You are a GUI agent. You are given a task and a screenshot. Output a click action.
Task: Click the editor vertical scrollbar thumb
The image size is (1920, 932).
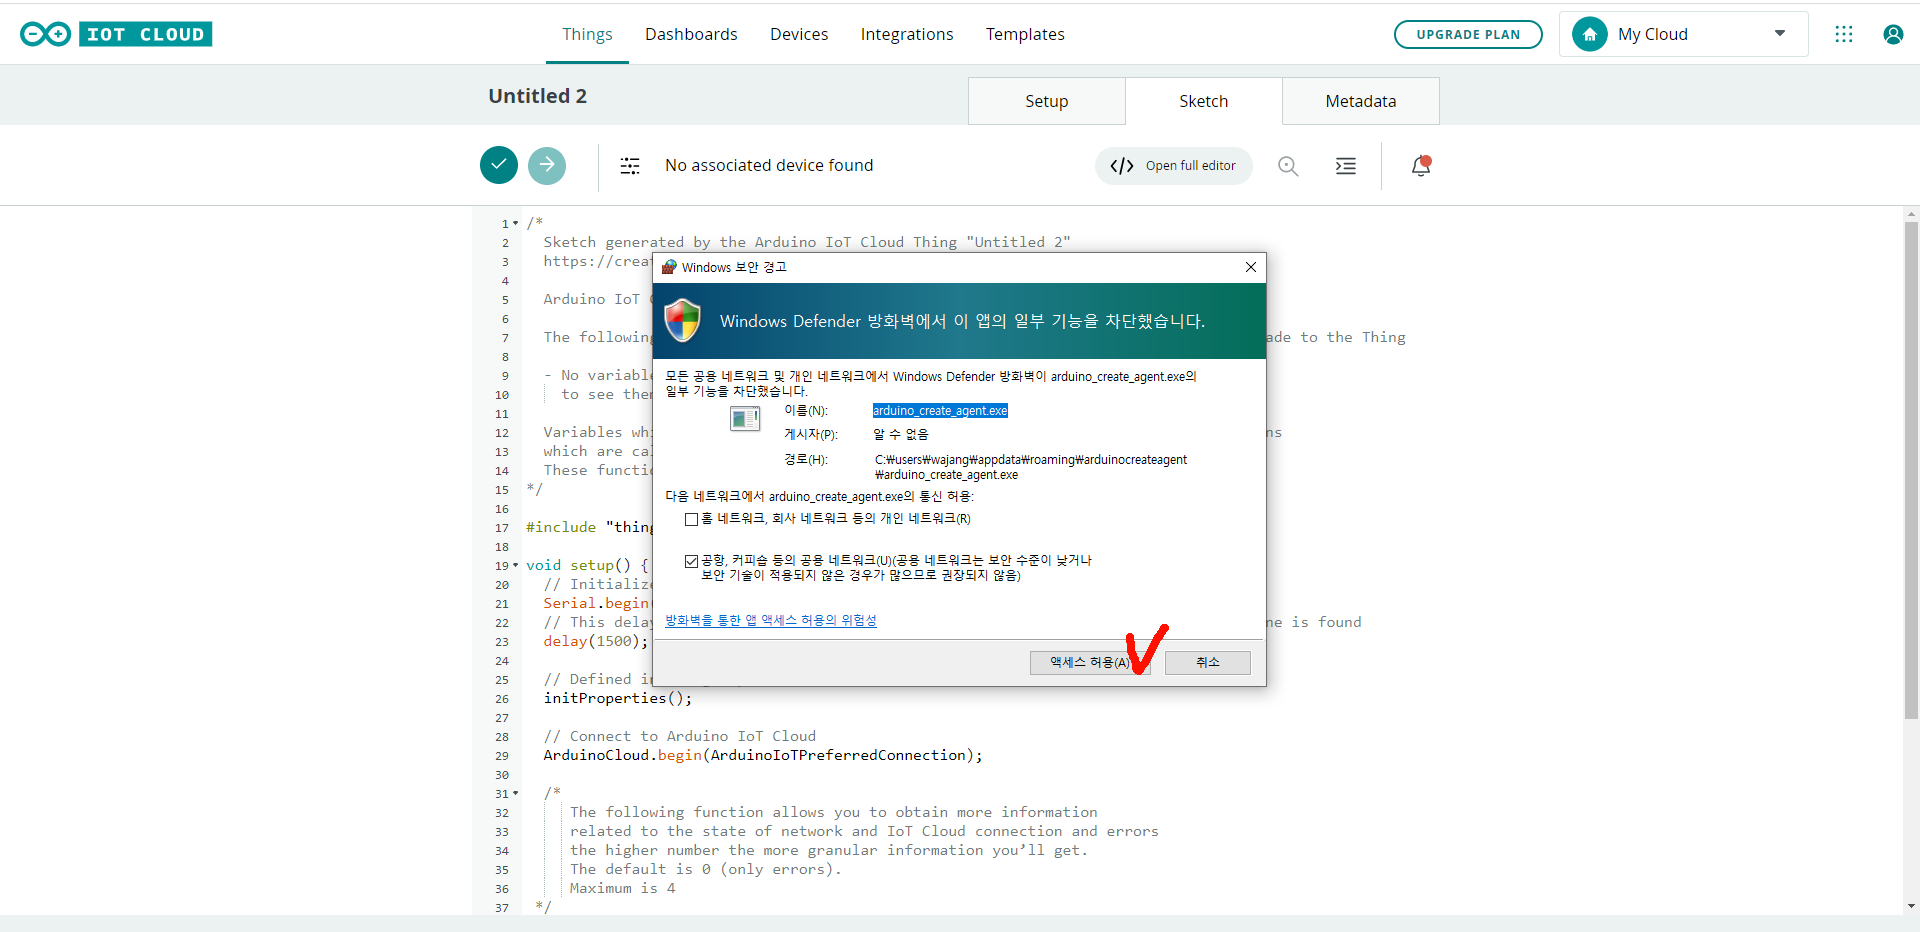1911,470
